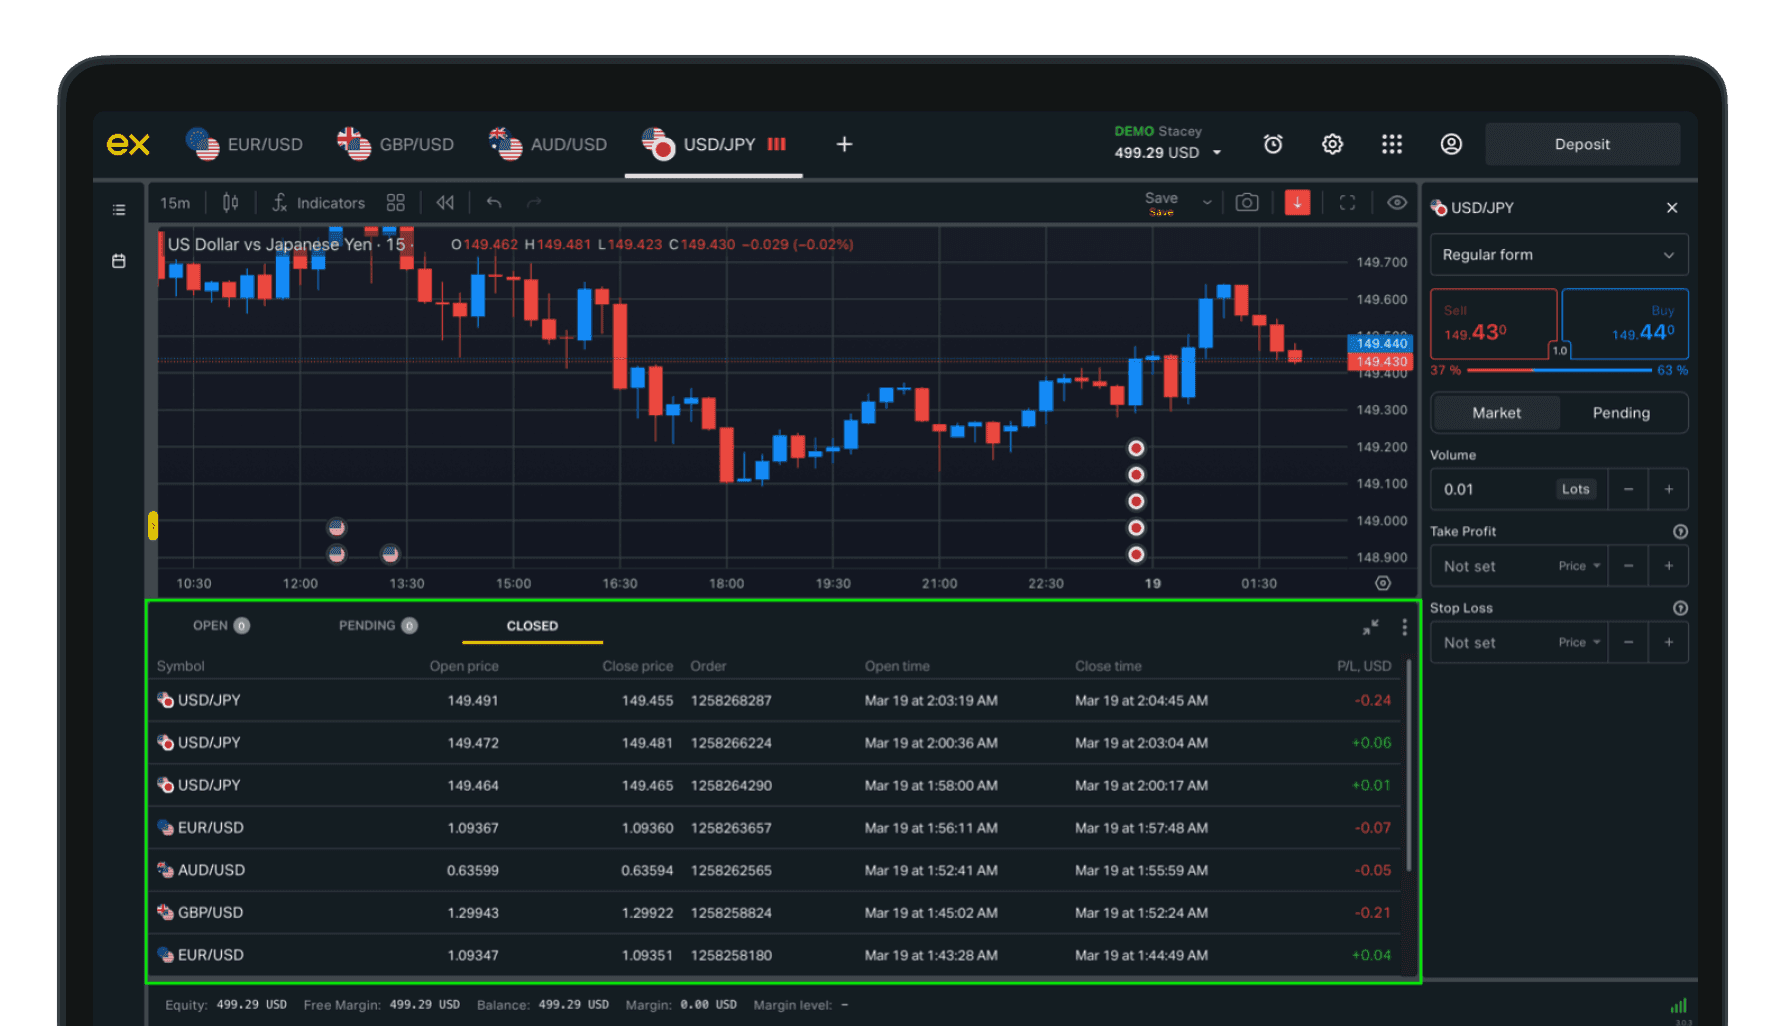Image resolution: width=1785 pixels, height=1026 pixels.
Task: Activate the bar replay rewind icon
Action: 444,202
